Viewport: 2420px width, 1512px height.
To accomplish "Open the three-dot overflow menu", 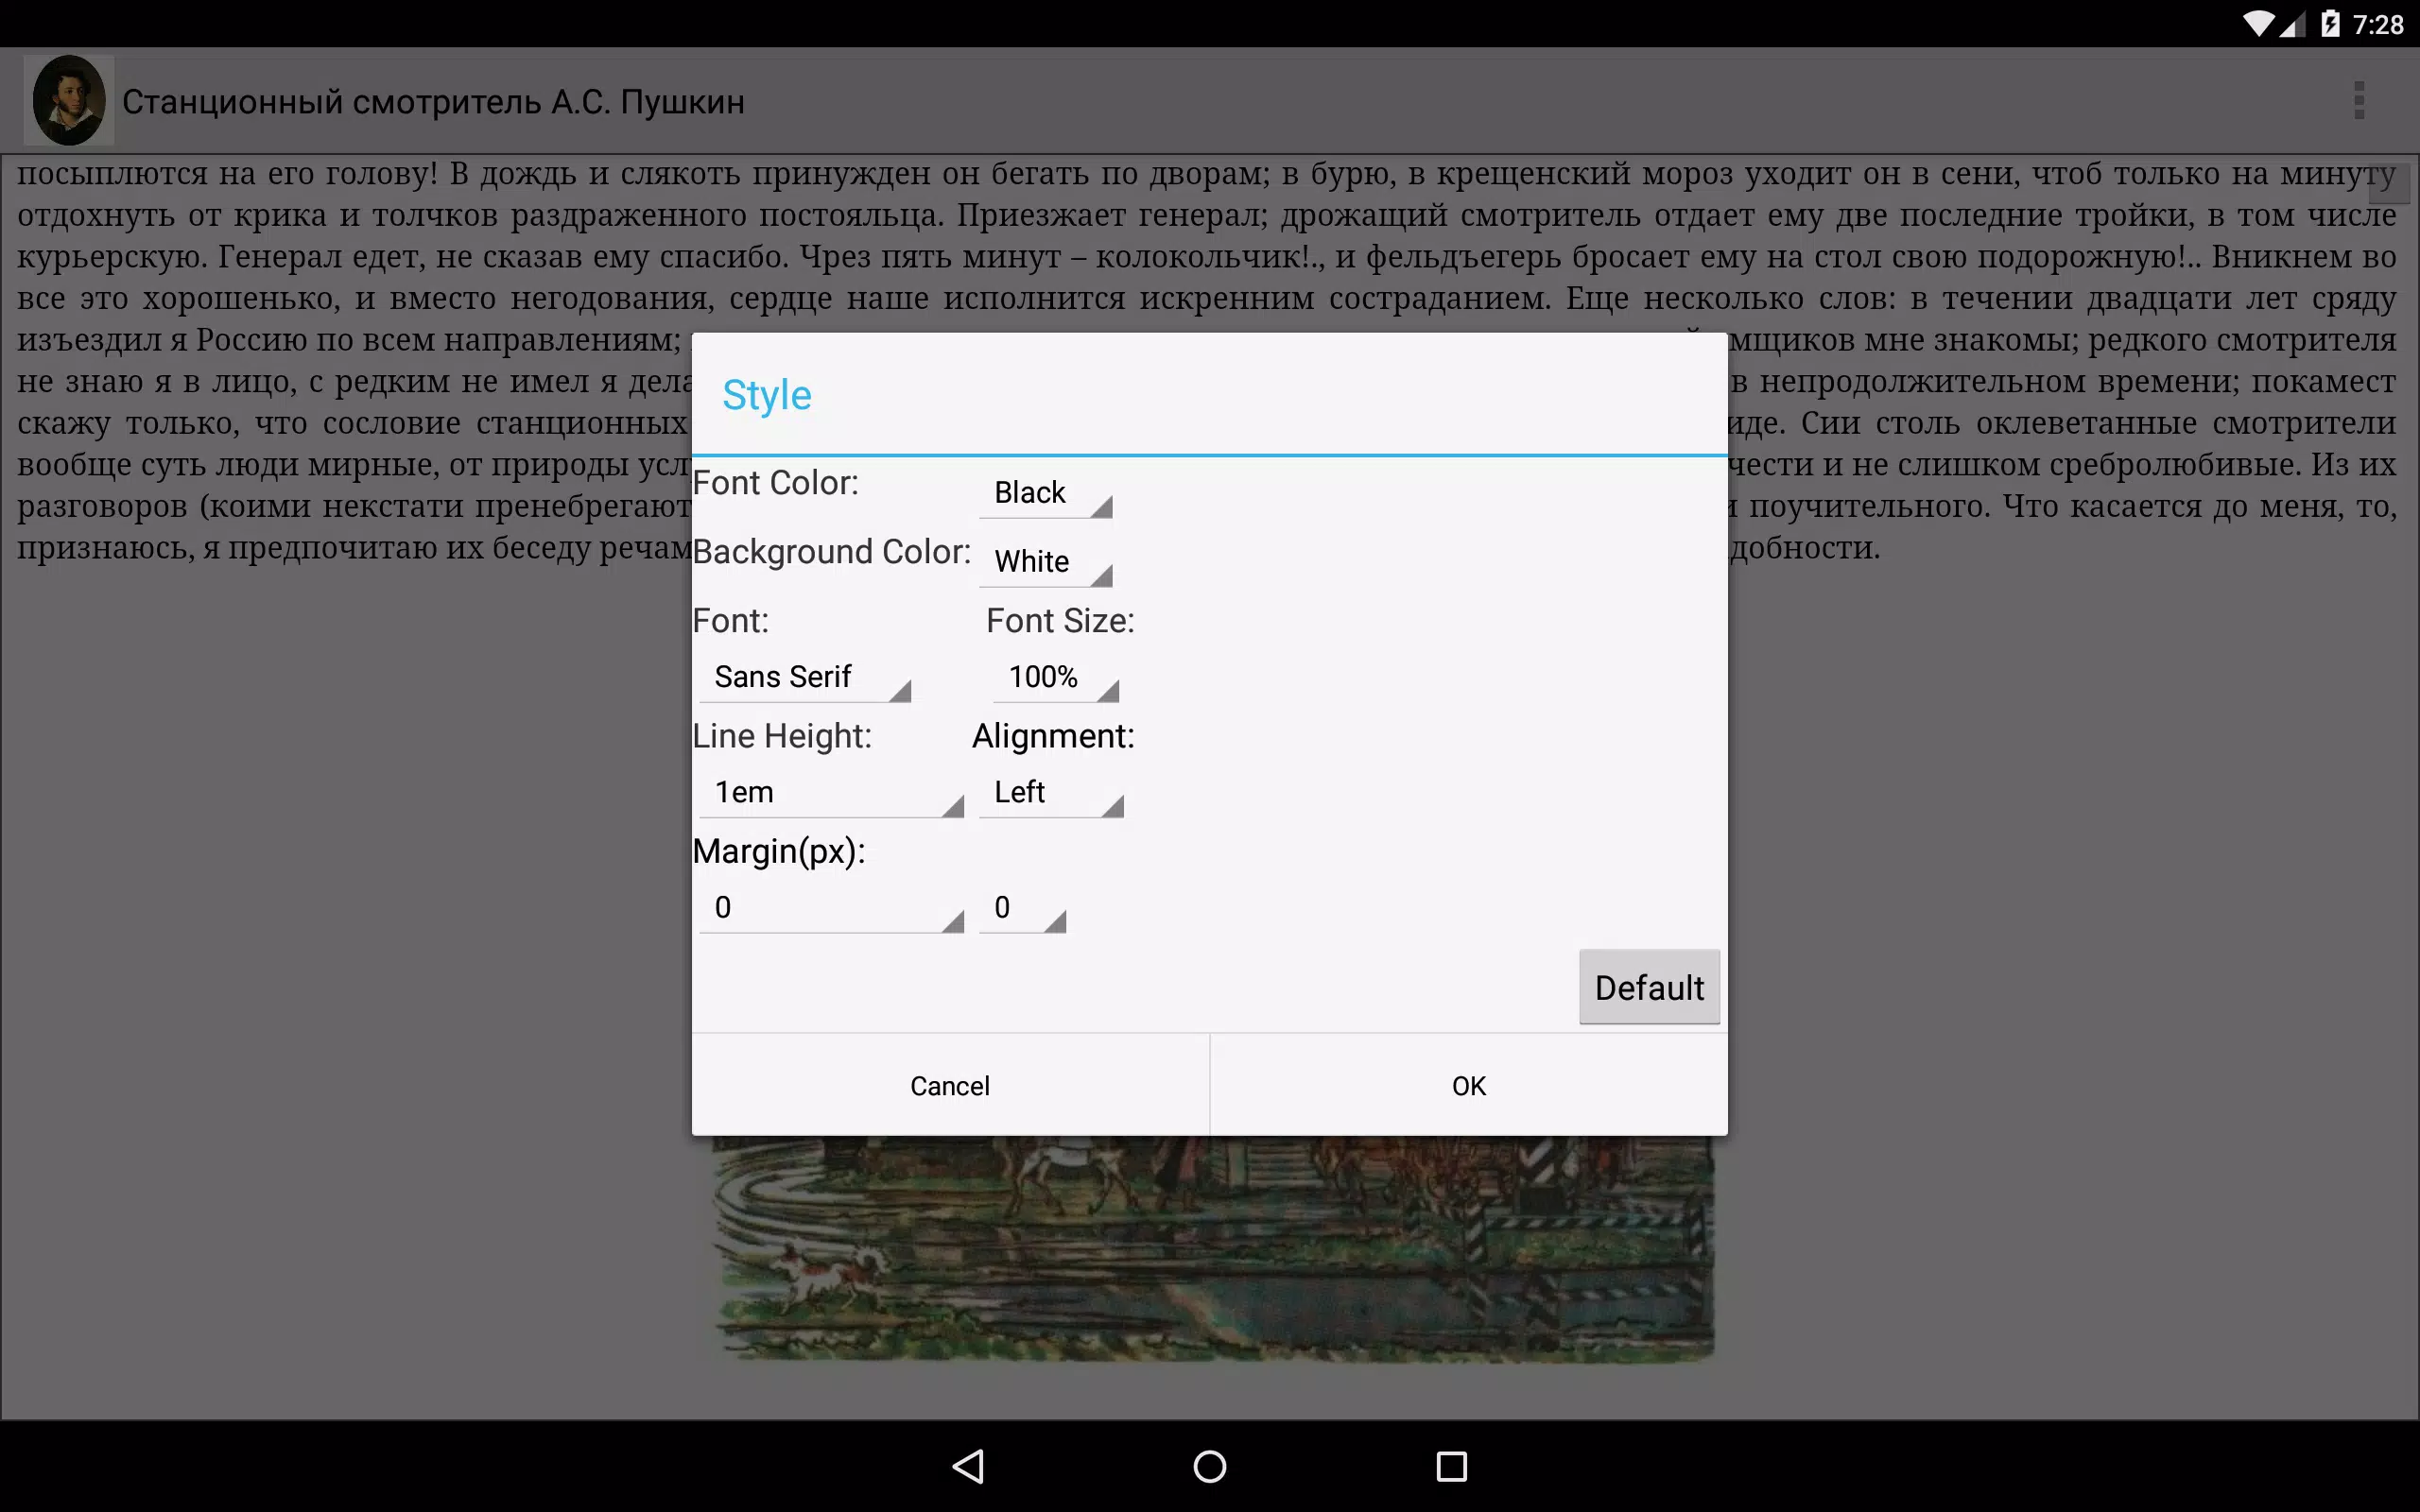I will point(2359,101).
